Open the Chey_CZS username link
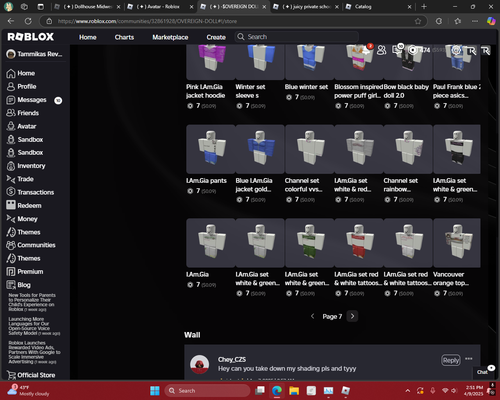 tap(232, 359)
